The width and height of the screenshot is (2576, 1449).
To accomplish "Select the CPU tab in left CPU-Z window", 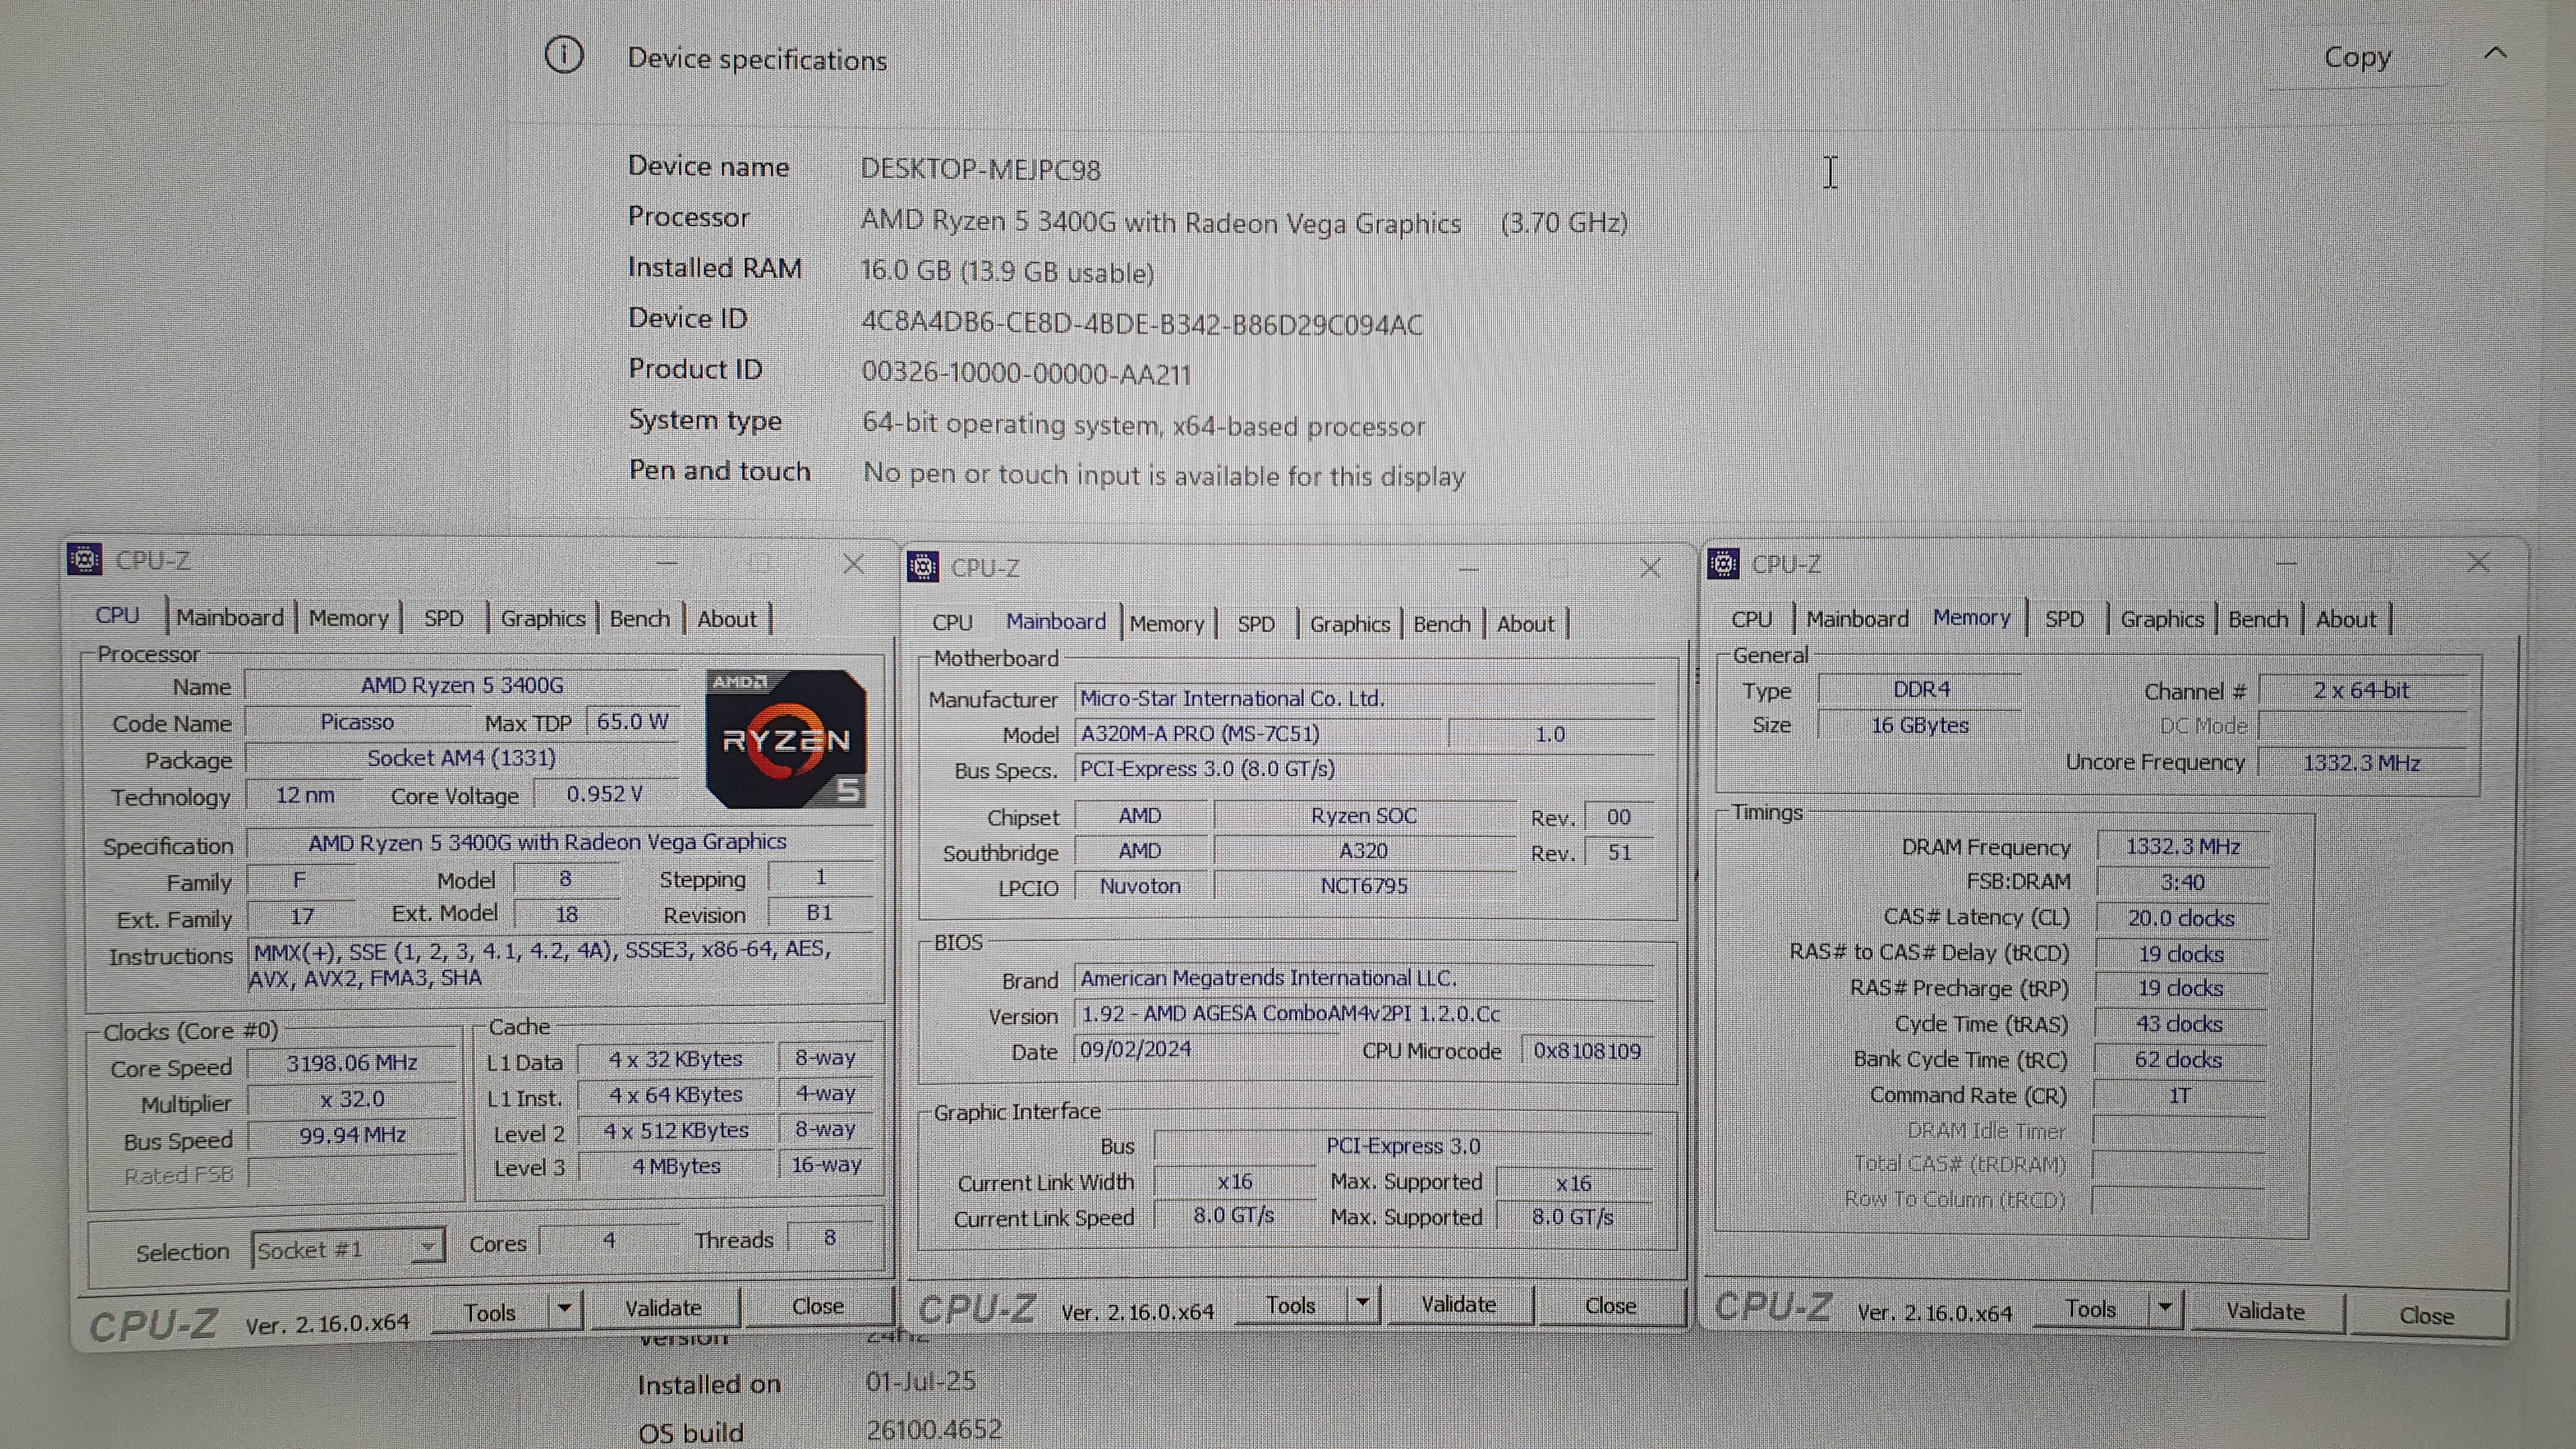I will coord(117,615).
